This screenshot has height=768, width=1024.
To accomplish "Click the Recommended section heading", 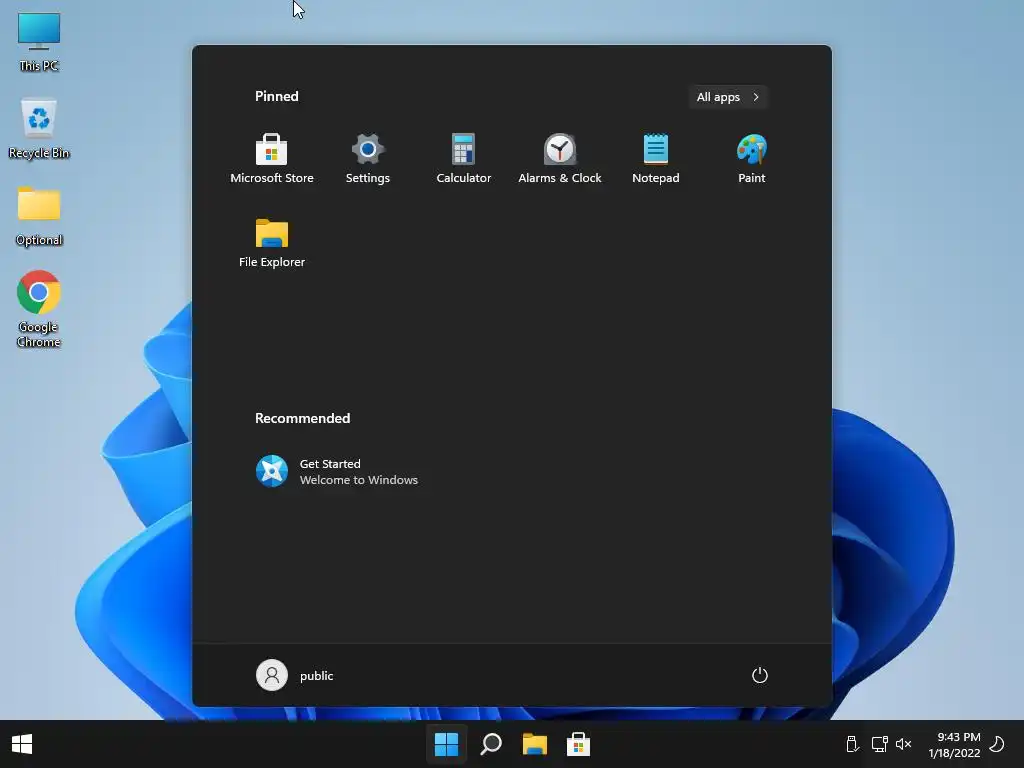I will click(302, 418).
